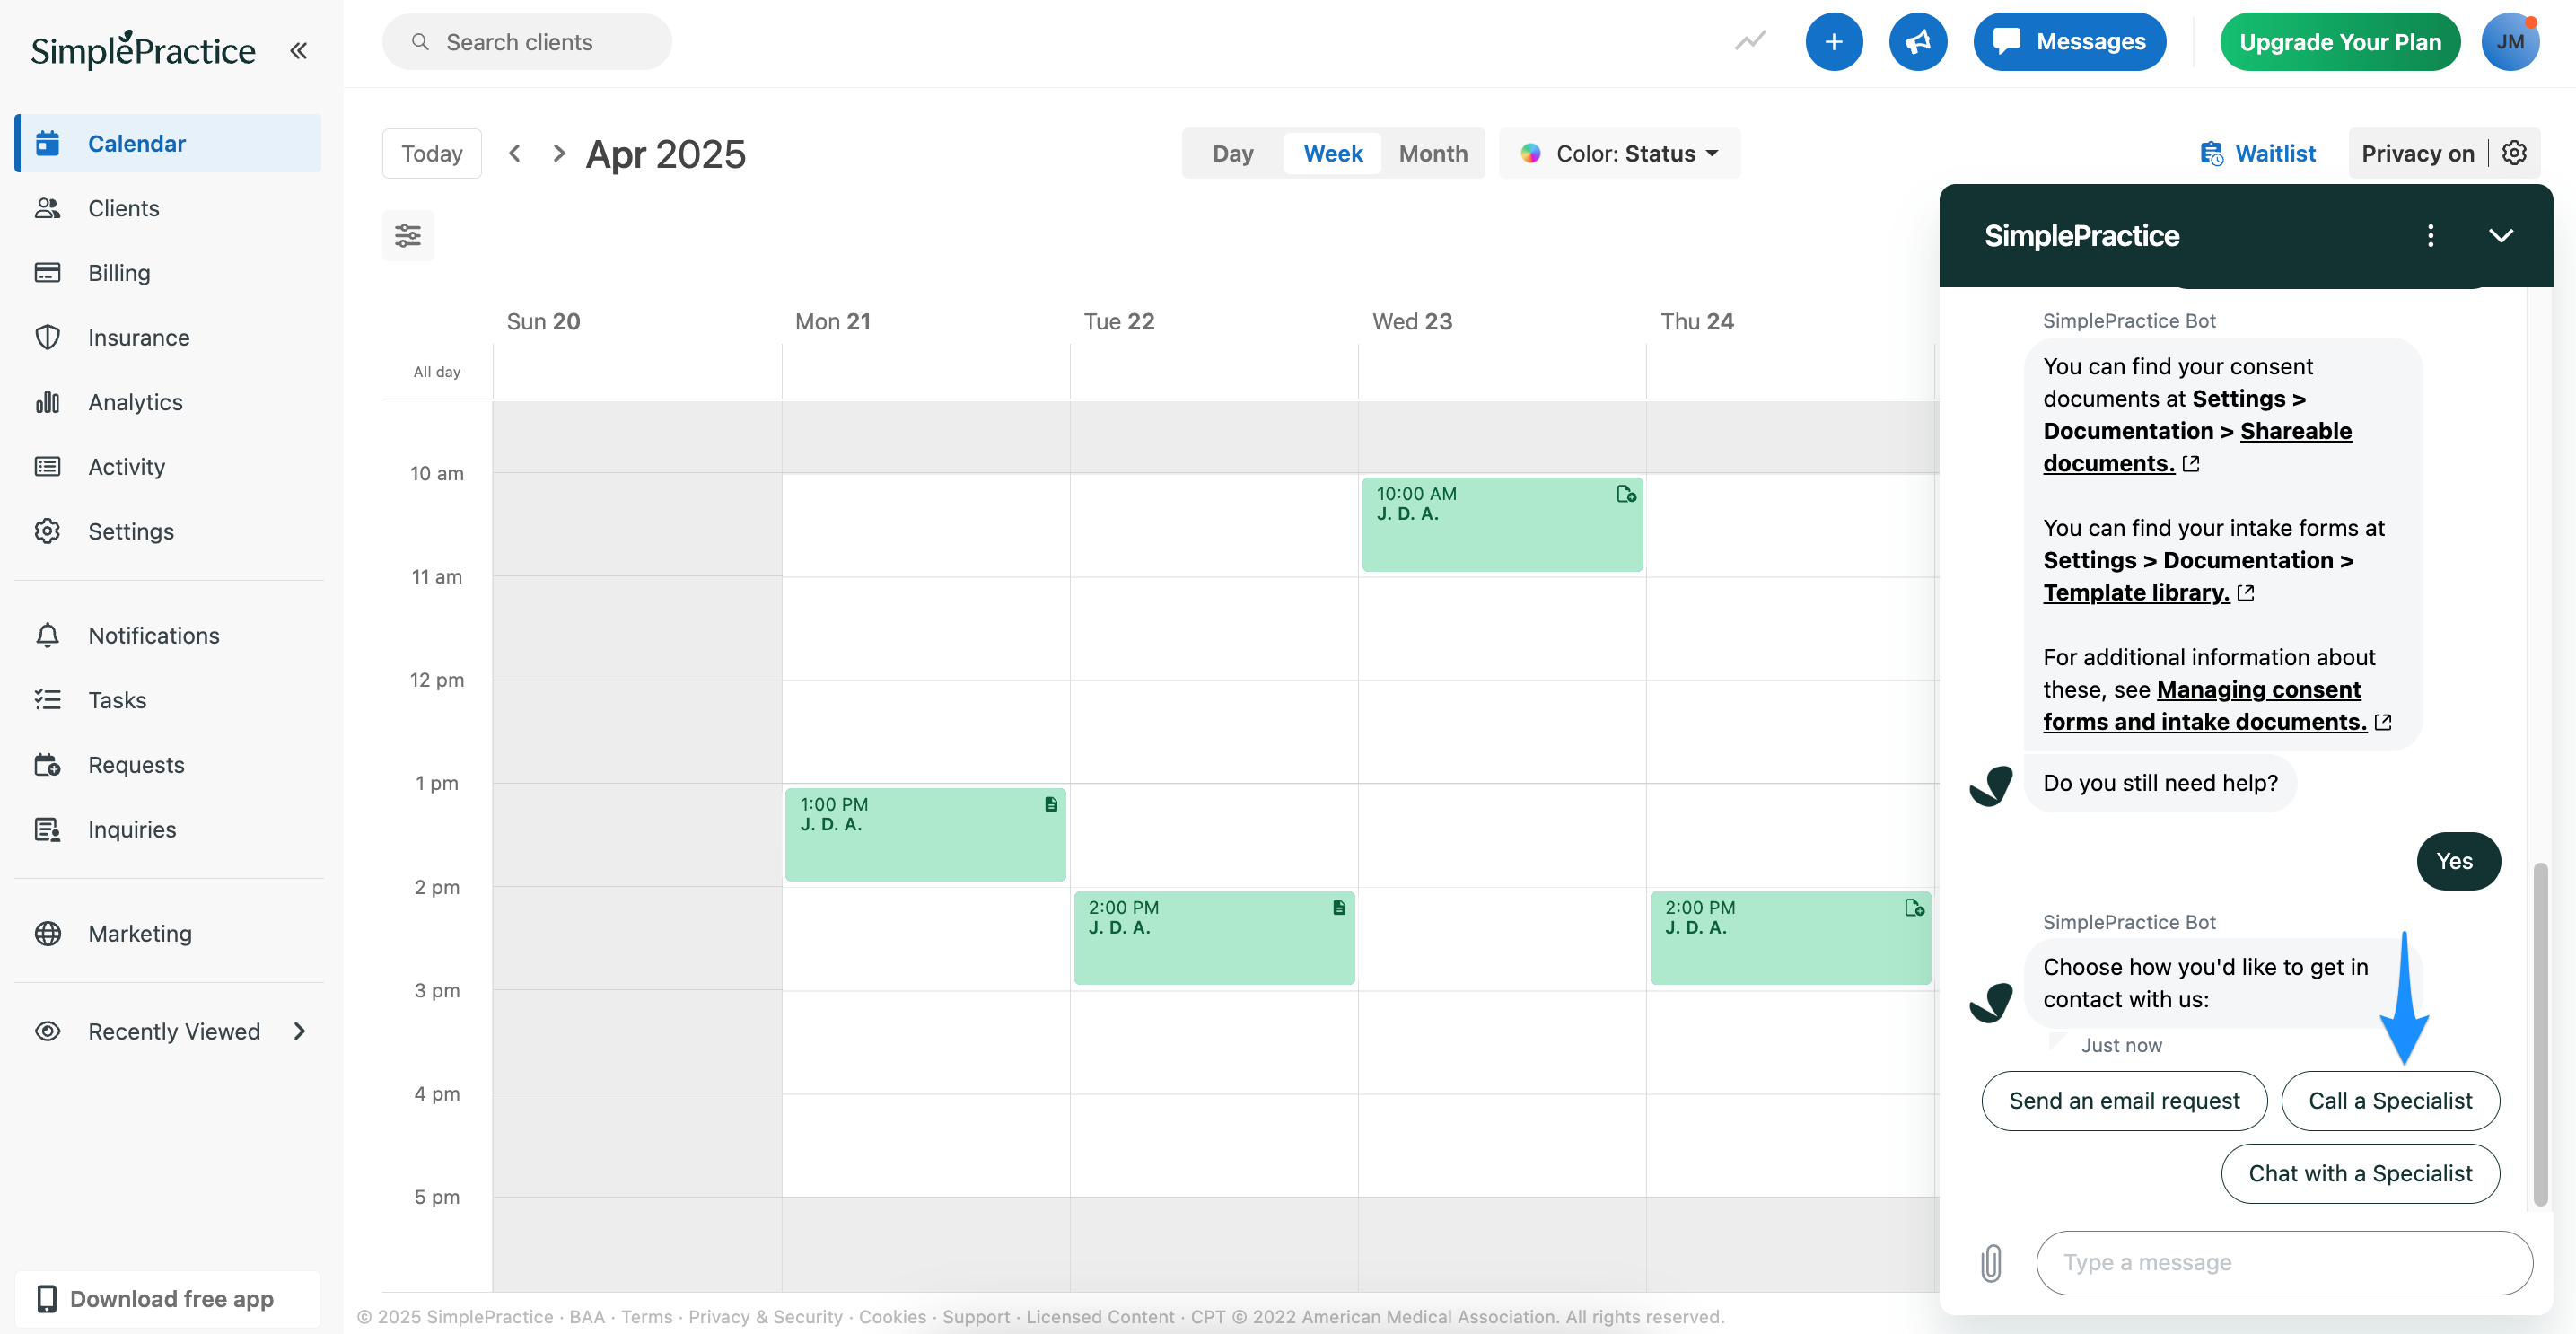Open Requests in sidebar

(168, 764)
